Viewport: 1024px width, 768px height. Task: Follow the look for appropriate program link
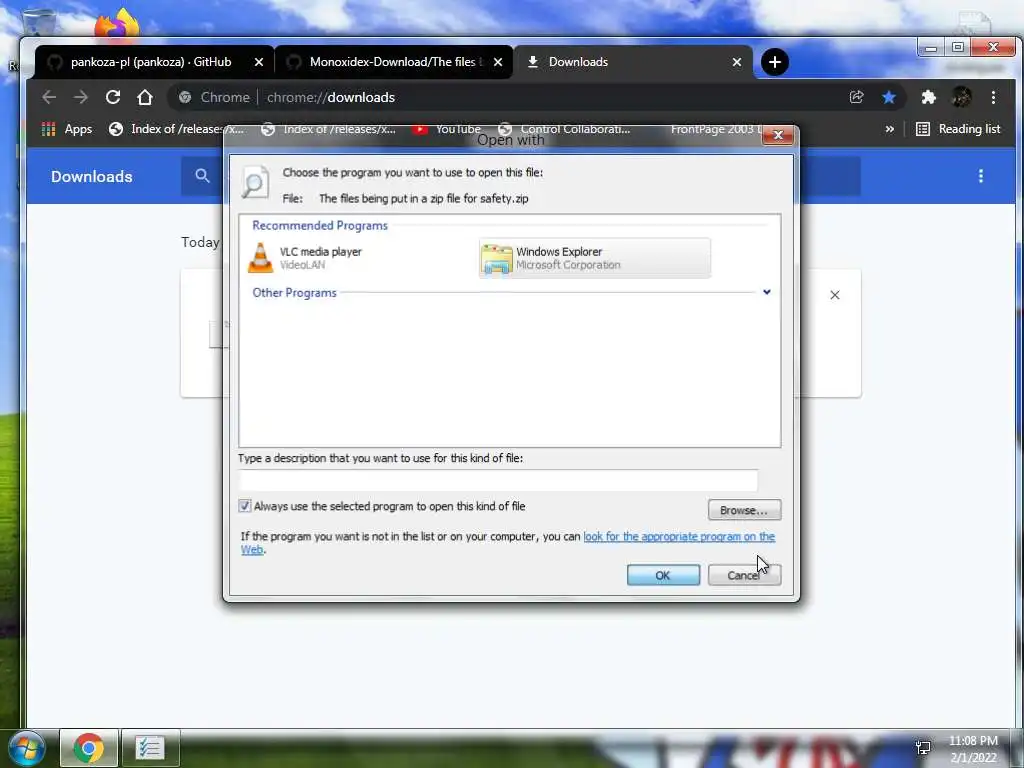point(679,536)
